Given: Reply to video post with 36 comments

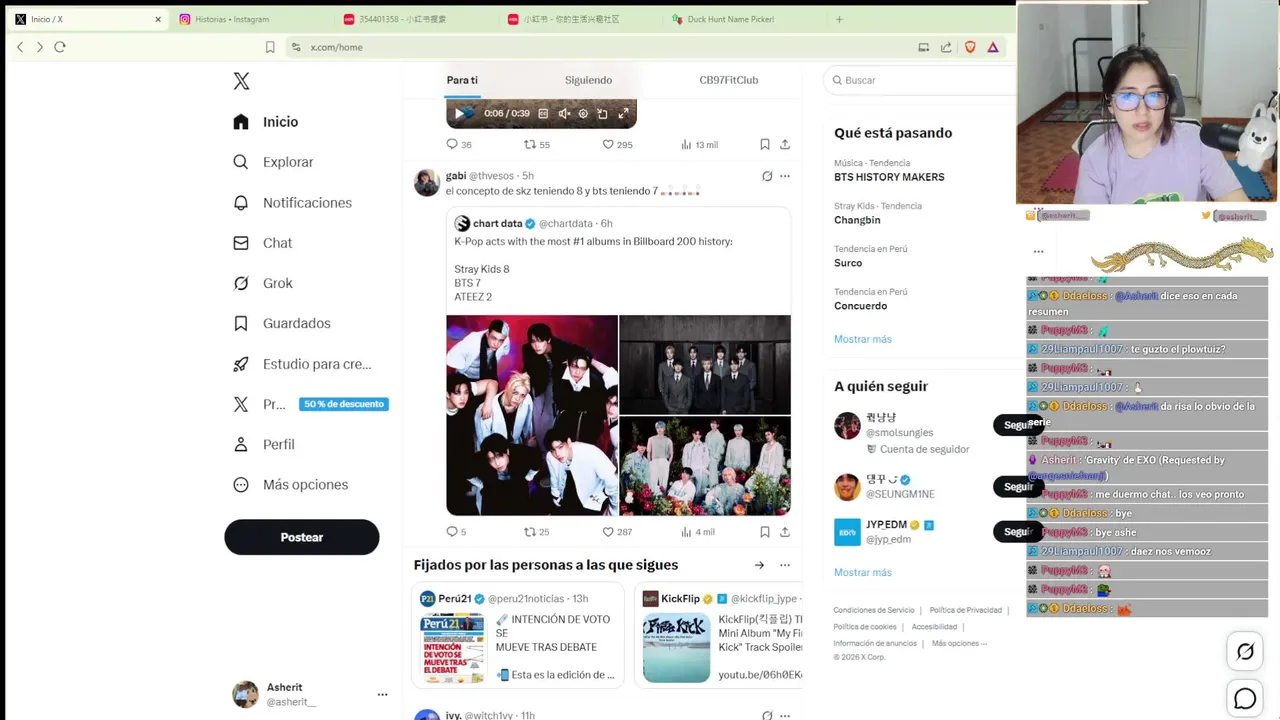Looking at the screenshot, I should 459,145.
